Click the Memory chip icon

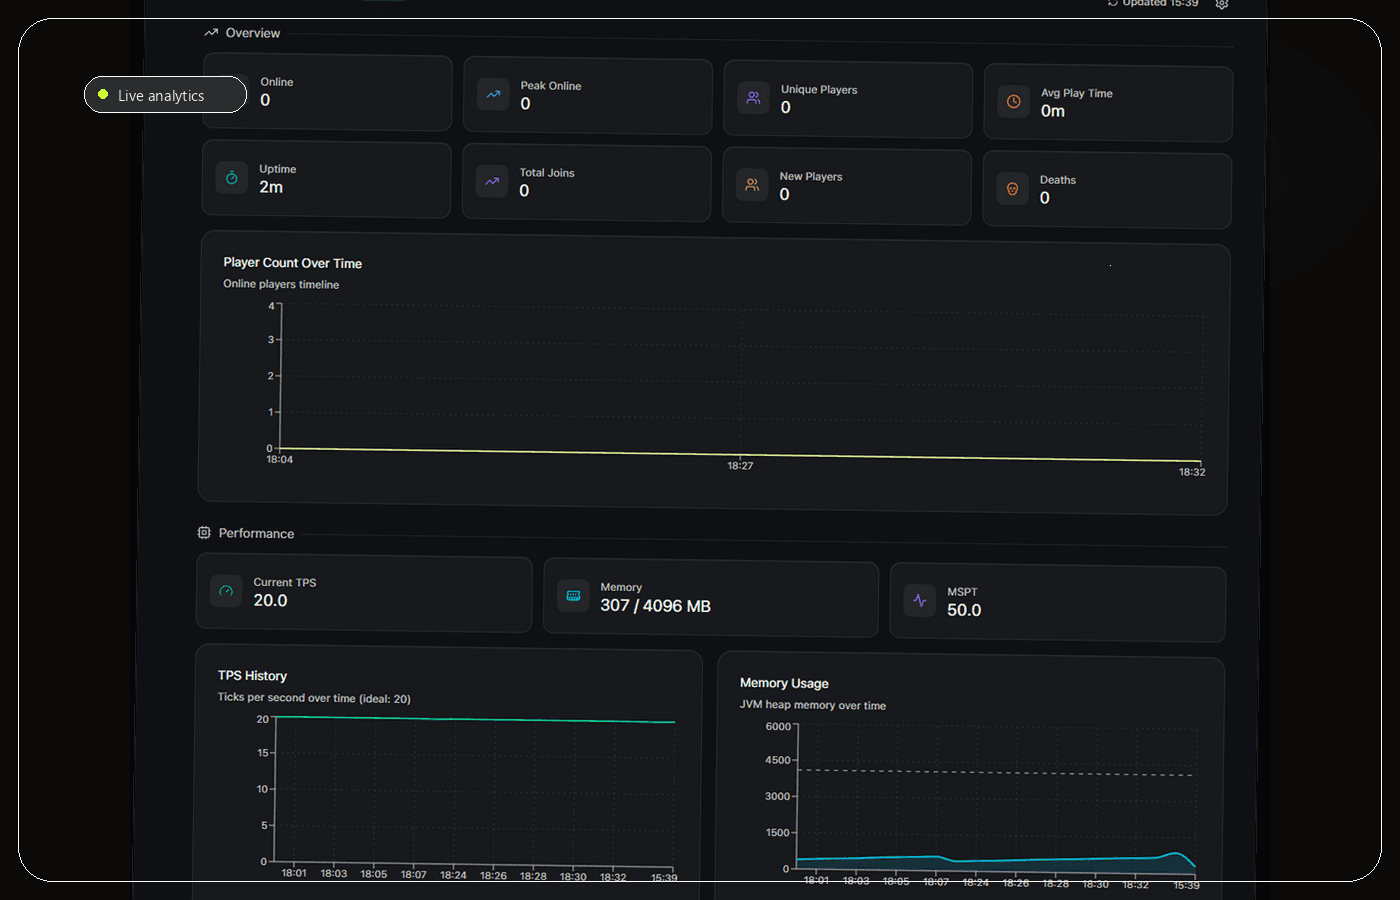573,595
